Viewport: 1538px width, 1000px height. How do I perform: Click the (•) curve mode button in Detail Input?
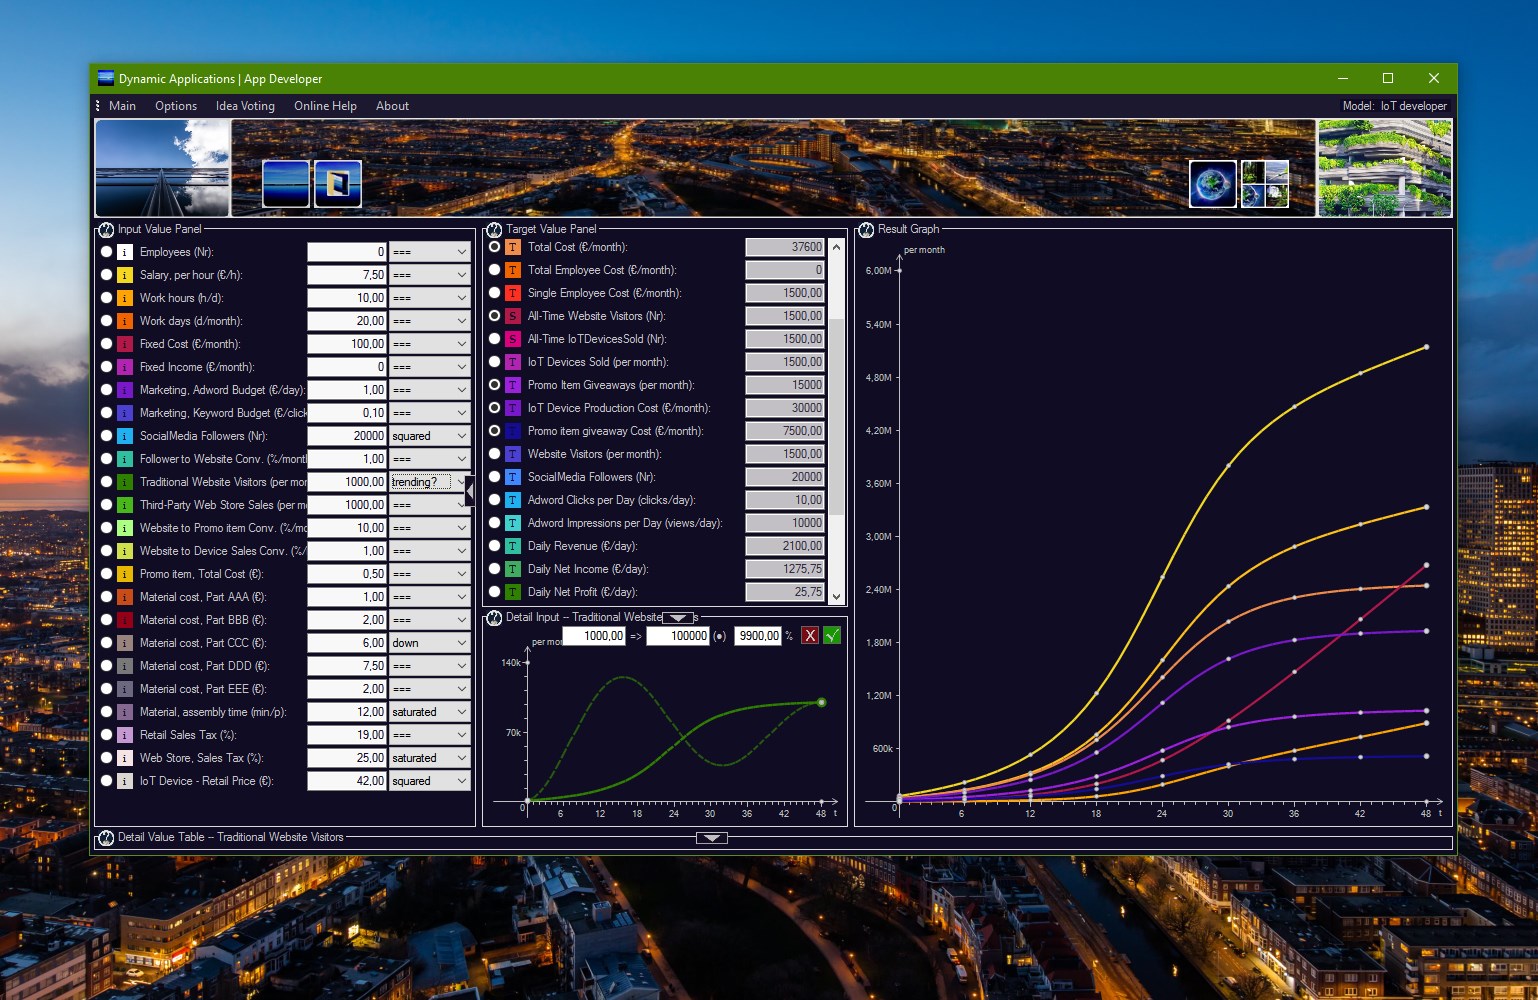pyautogui.click(x=719, y=636)
